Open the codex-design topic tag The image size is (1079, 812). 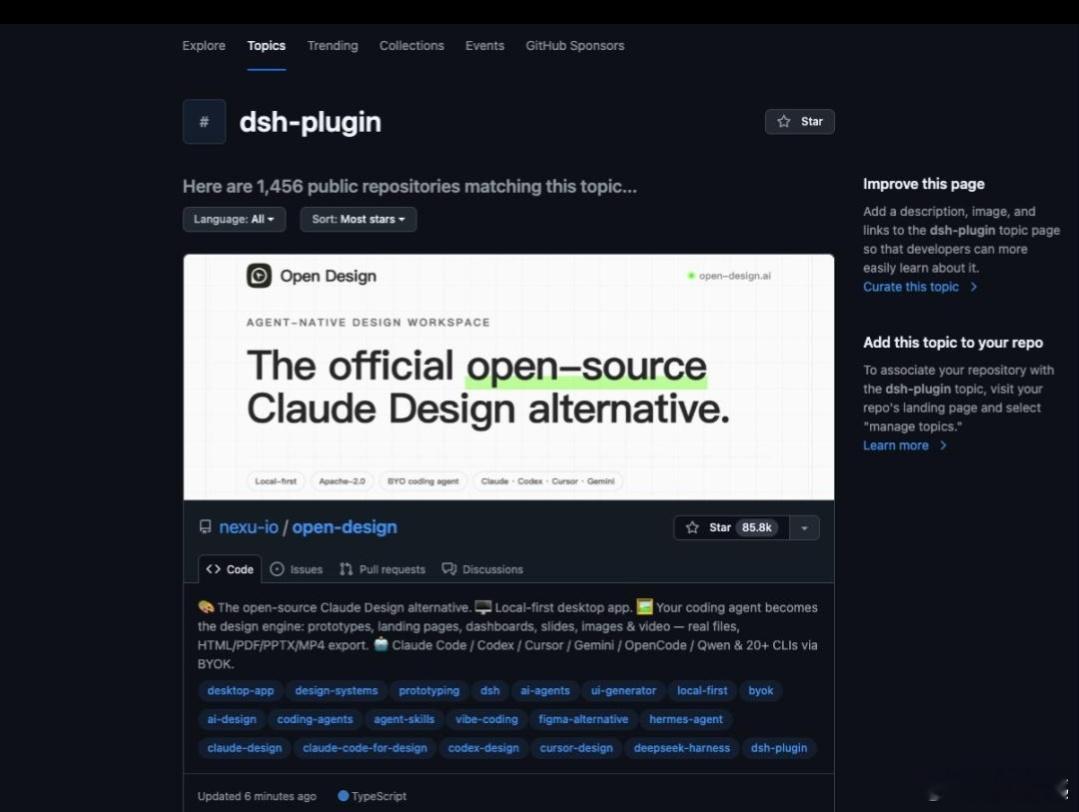pos(483,748)
